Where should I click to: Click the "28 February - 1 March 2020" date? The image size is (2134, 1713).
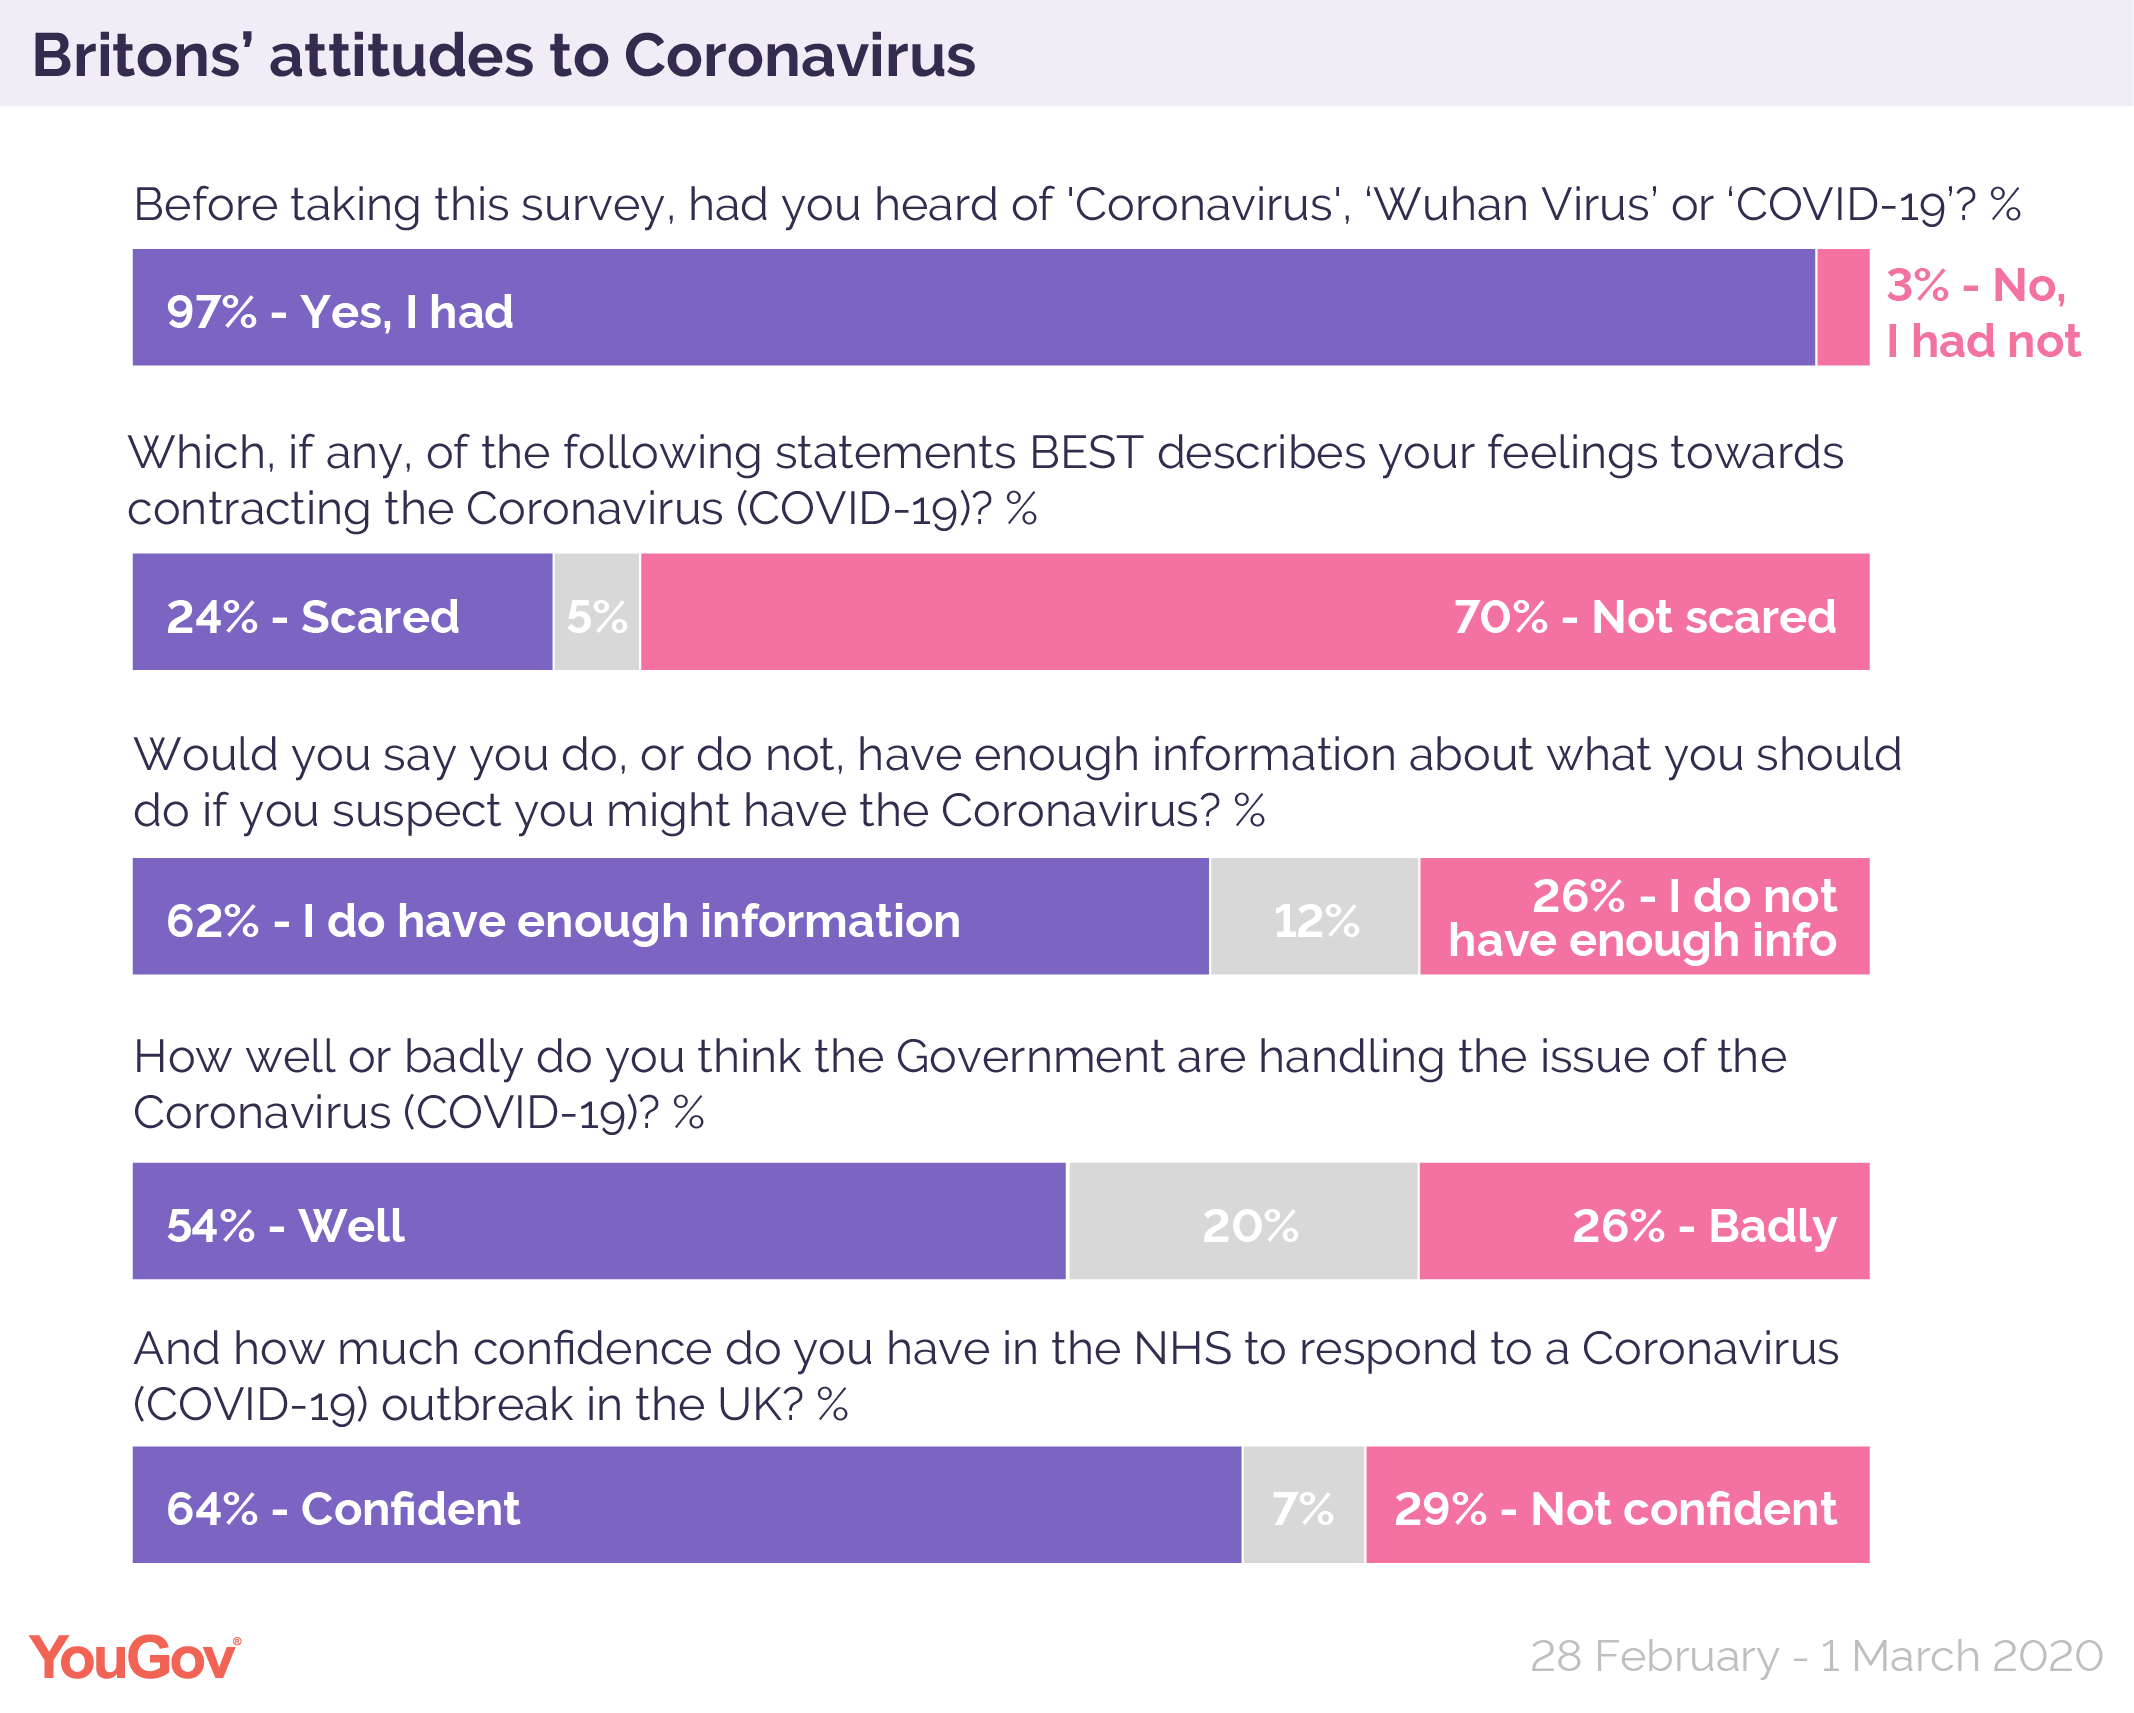(1816, 1656)
